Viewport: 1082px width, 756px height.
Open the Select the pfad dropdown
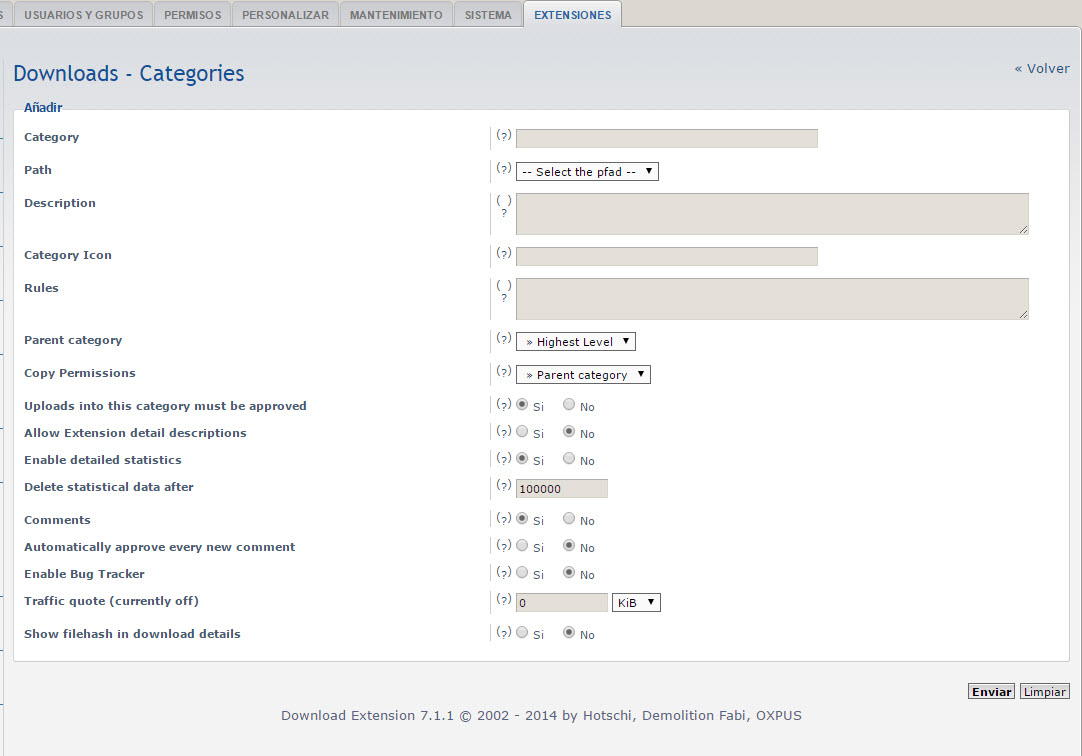tap(587, 172)
